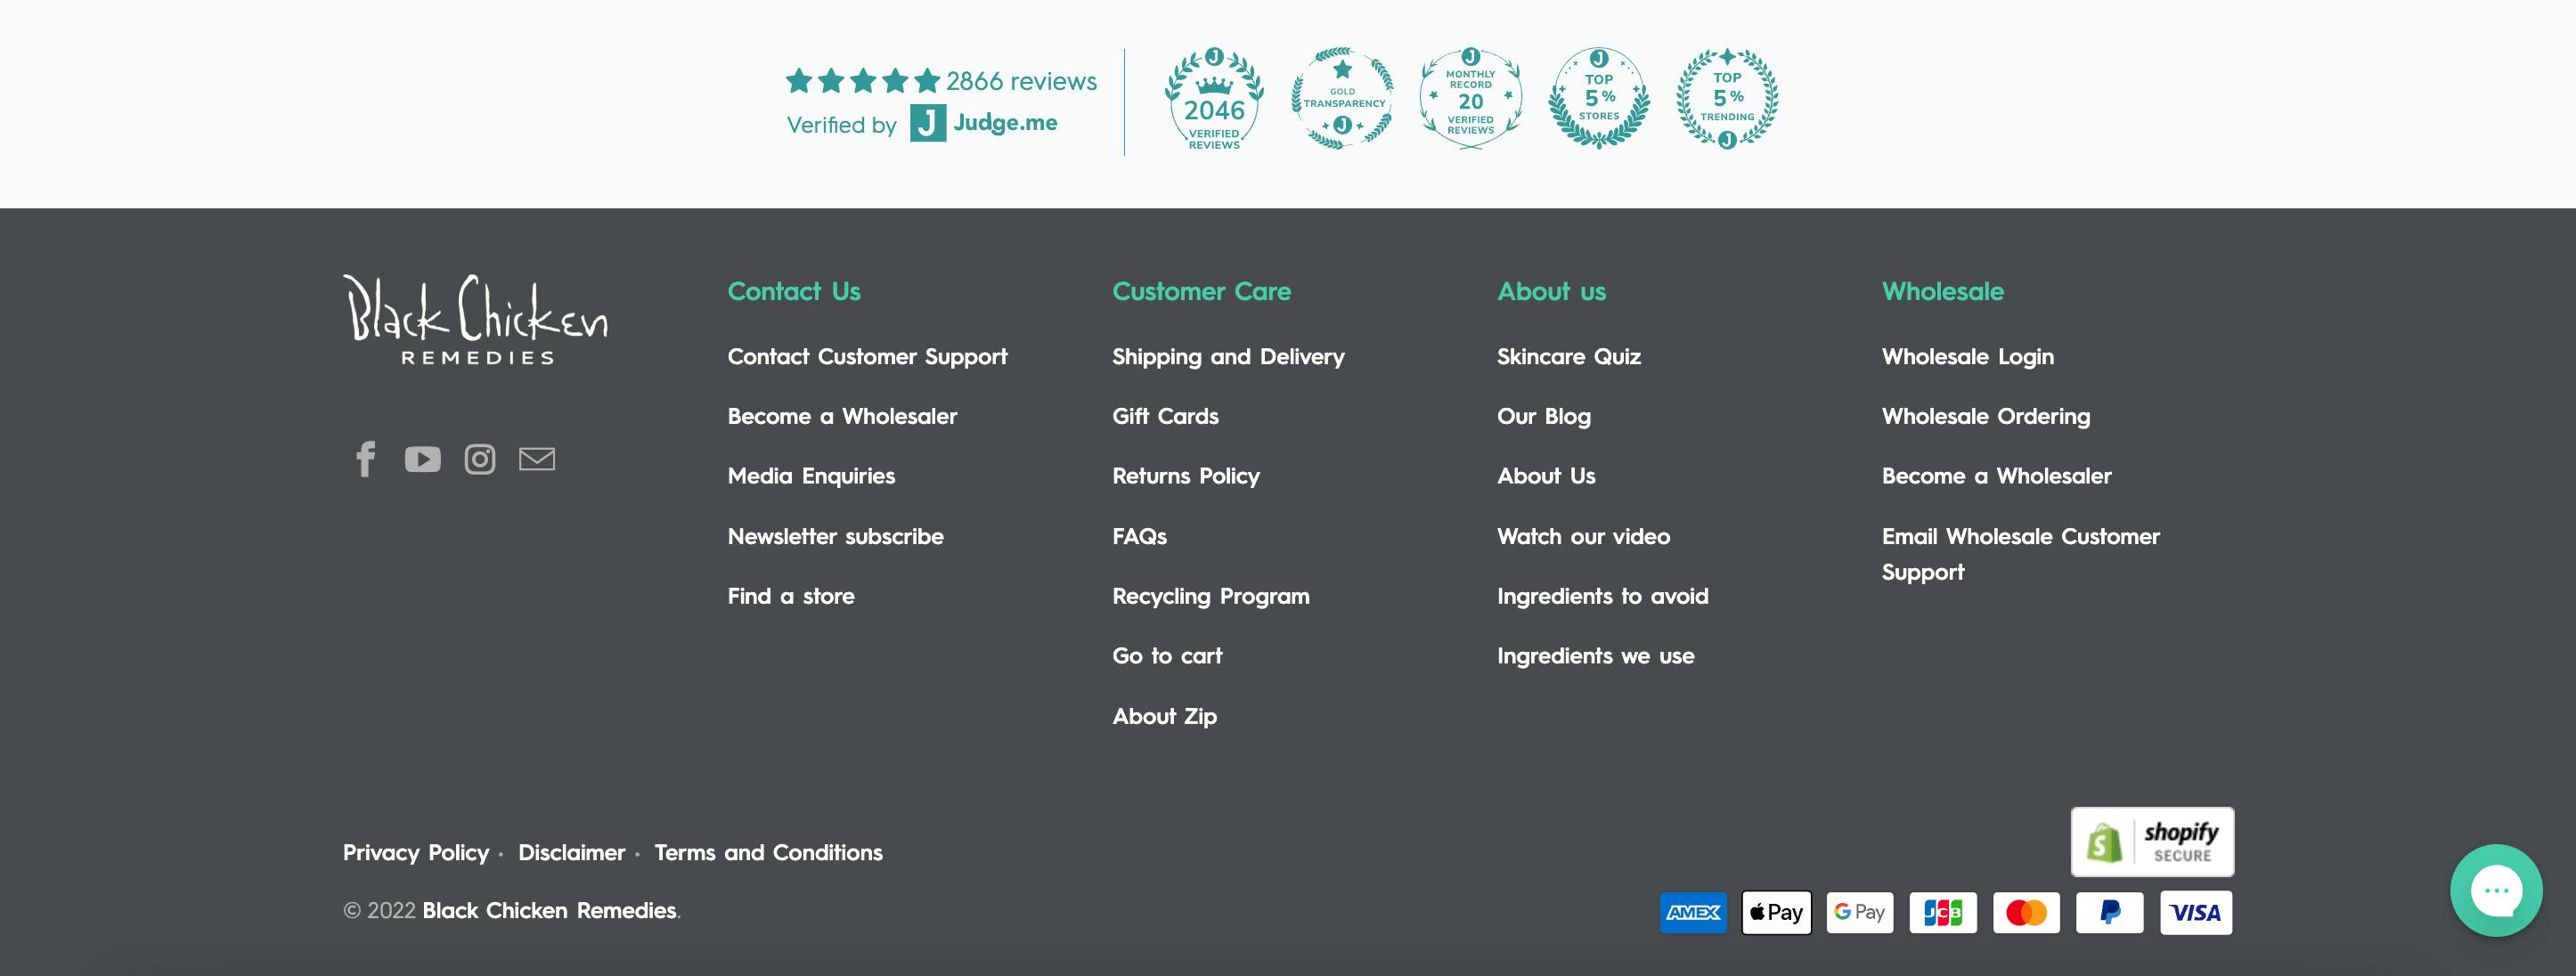Open Watch our video link

(1583, 536)
